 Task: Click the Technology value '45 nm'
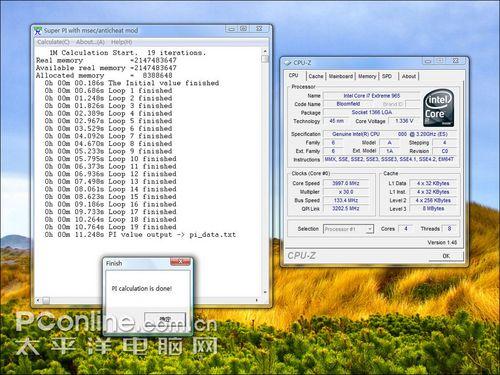(336, 121)
